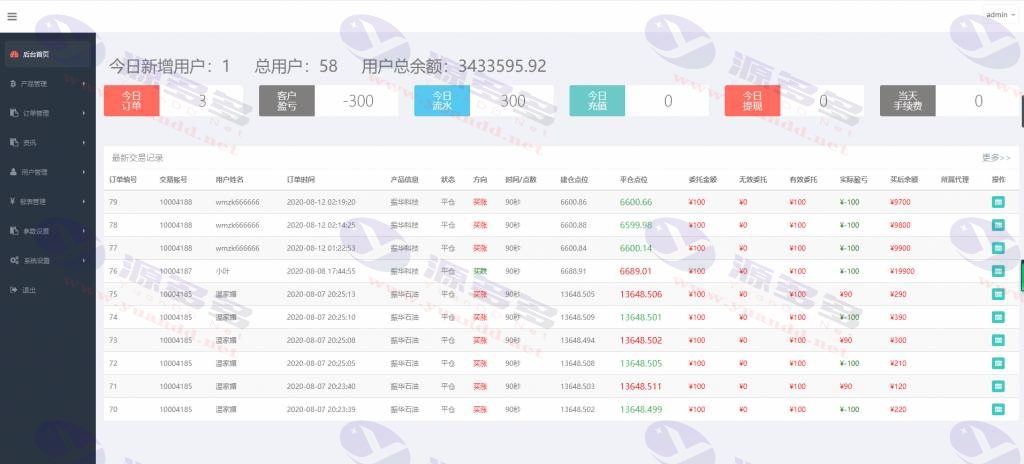Click the 今日流水 blue tile
Screen dimensions: 1024x464
442,101
